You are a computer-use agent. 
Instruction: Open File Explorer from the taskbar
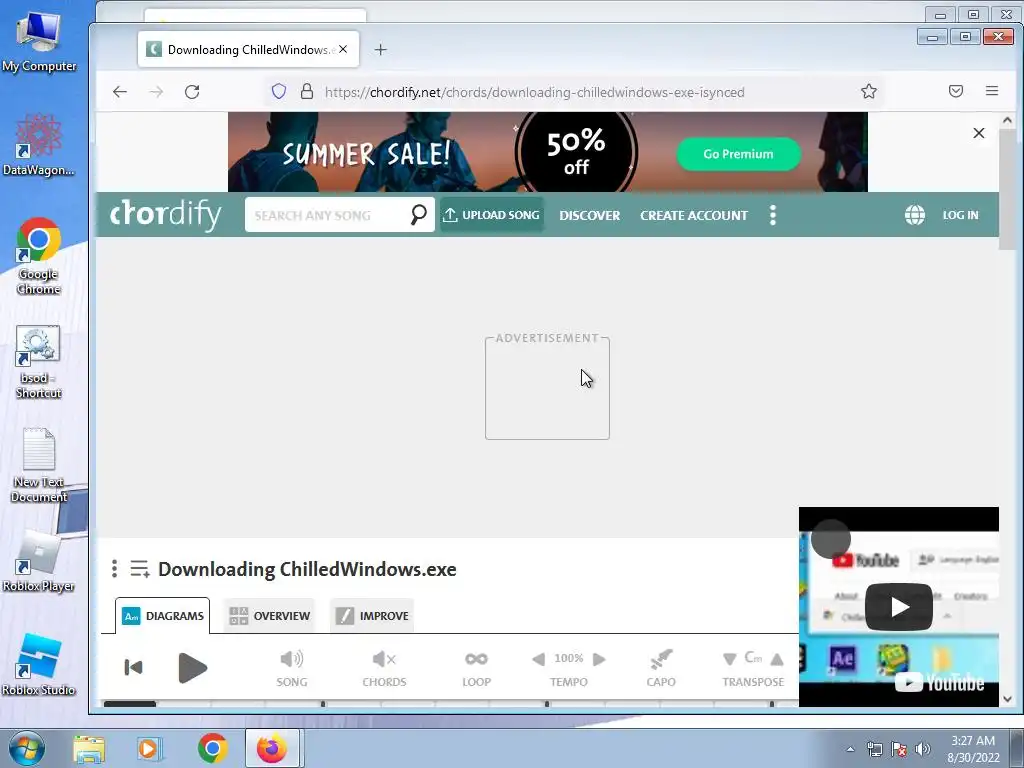coord(89,749)
